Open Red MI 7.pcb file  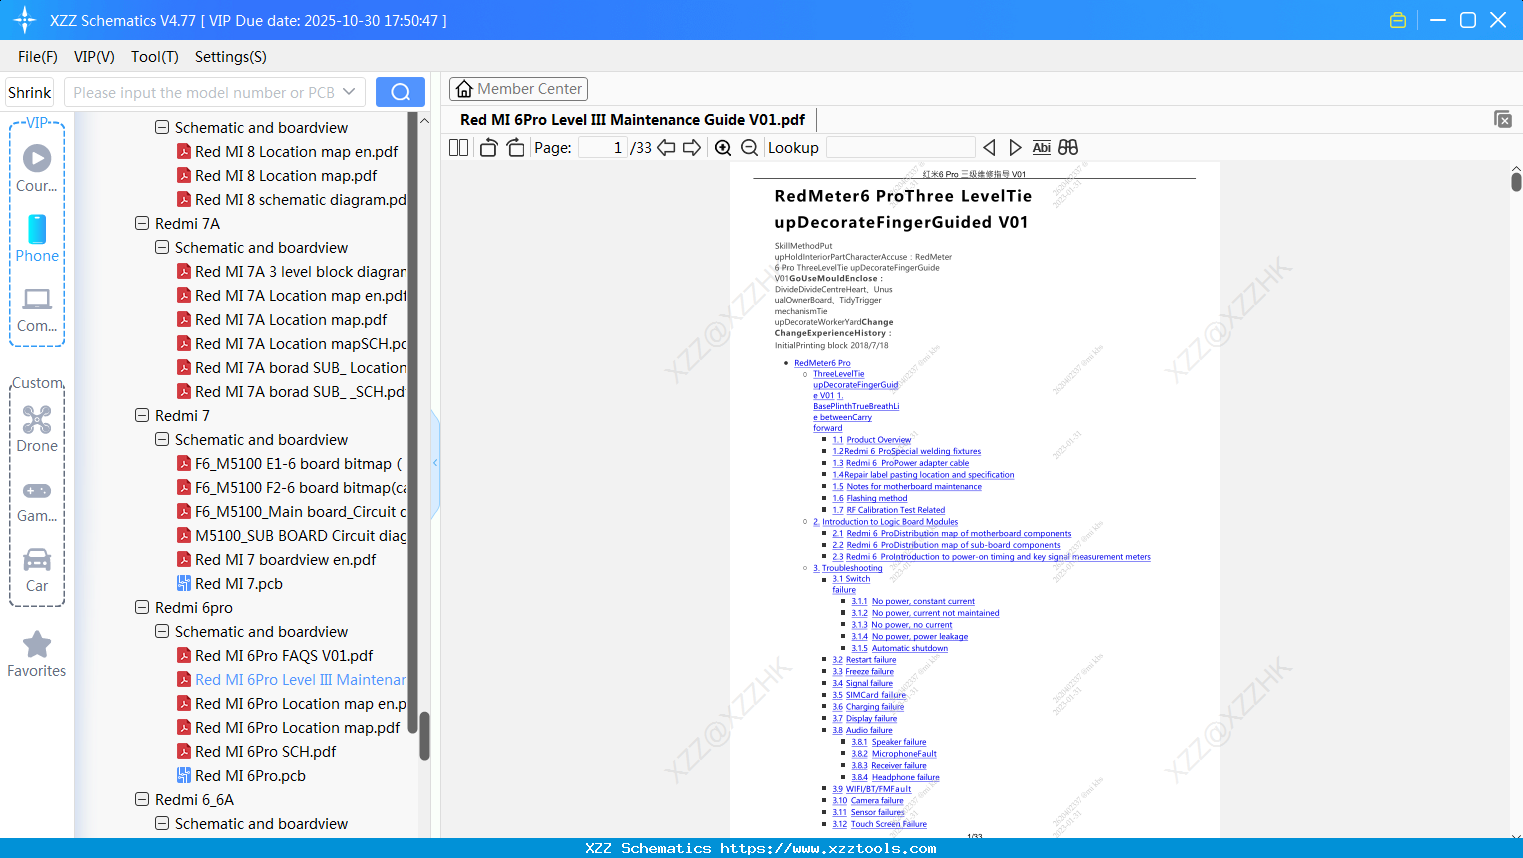(230, 583)
